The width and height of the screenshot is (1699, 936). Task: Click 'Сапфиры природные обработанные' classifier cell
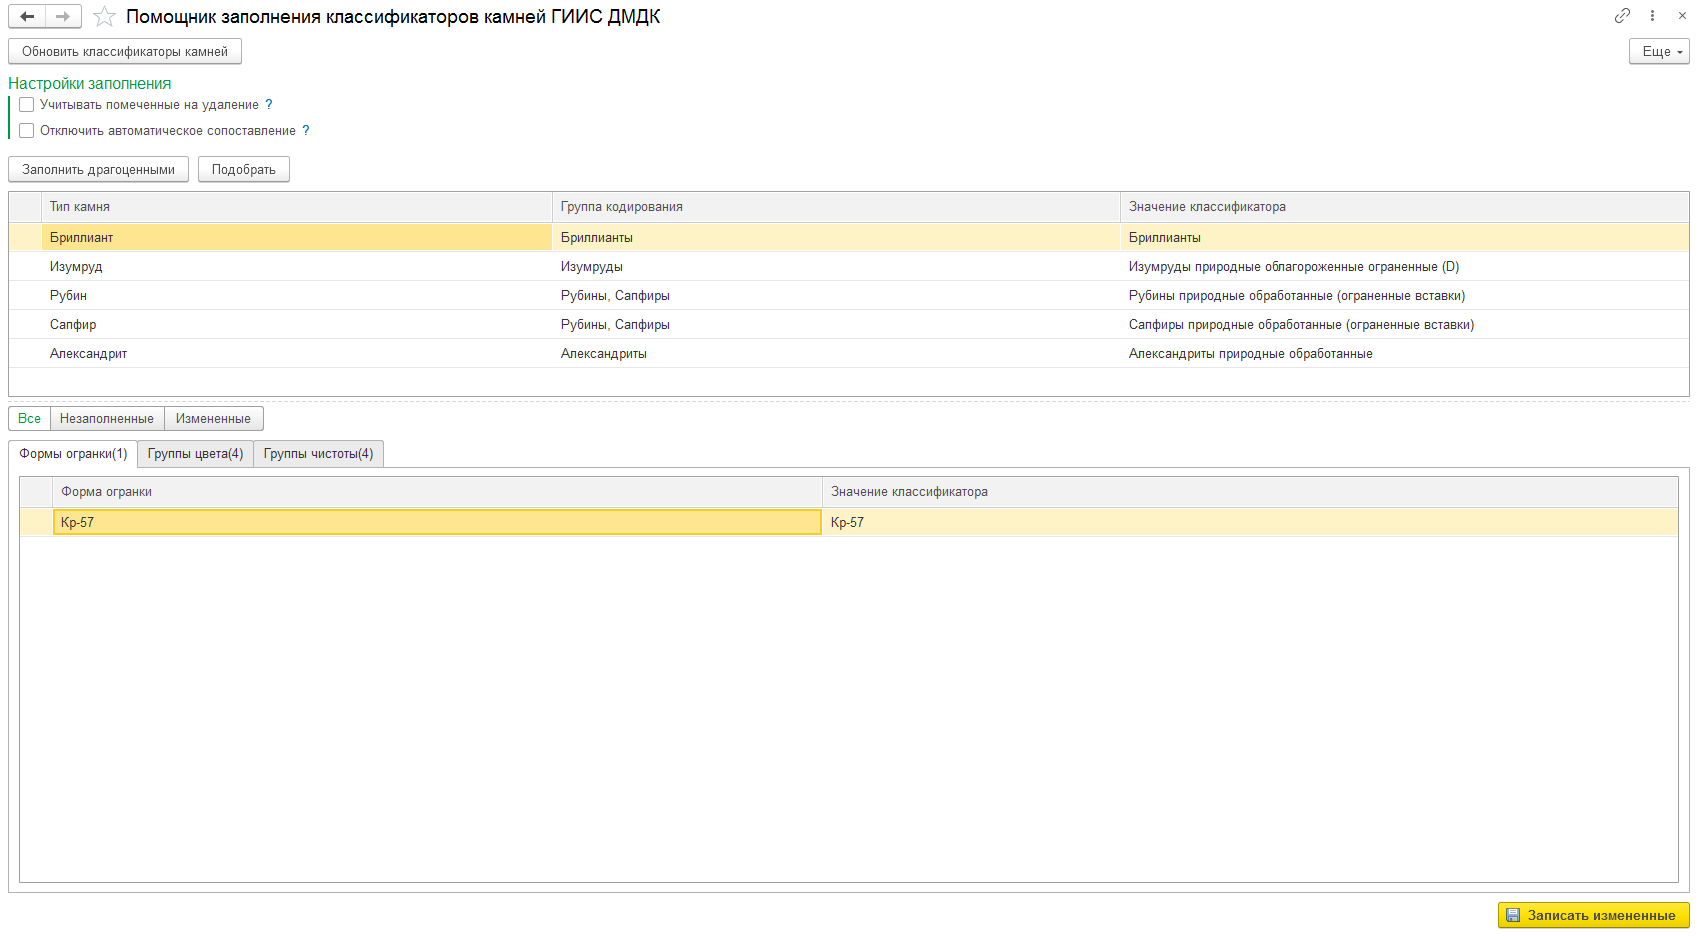1404,324
